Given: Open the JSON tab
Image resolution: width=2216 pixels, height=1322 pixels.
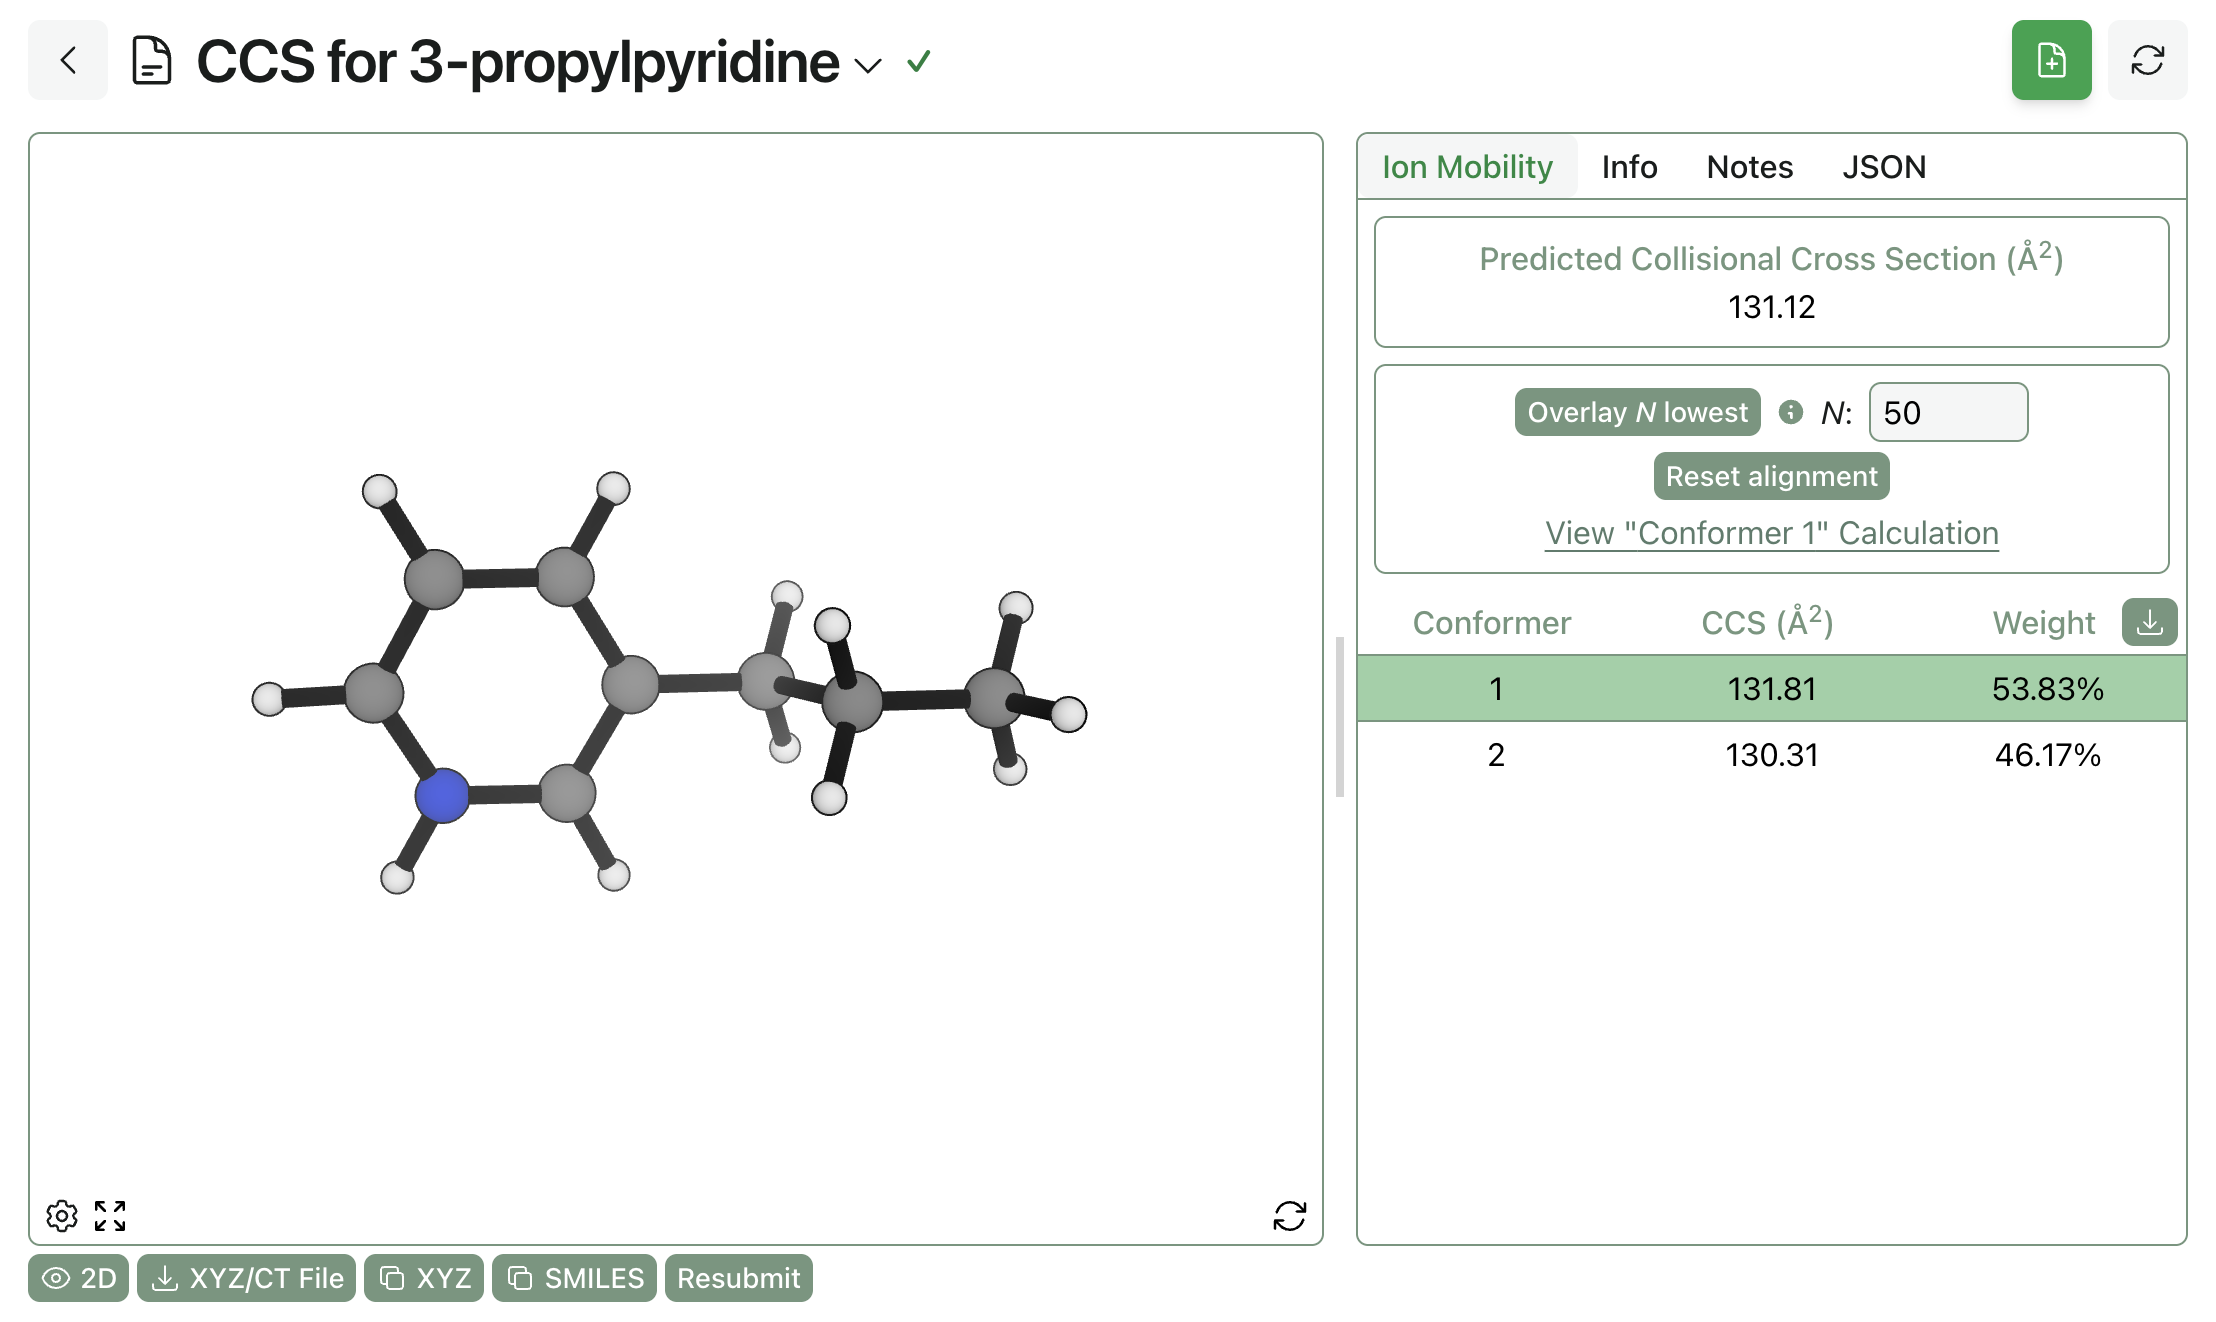Looking at the screenshot, I should tap(1884, 167).
